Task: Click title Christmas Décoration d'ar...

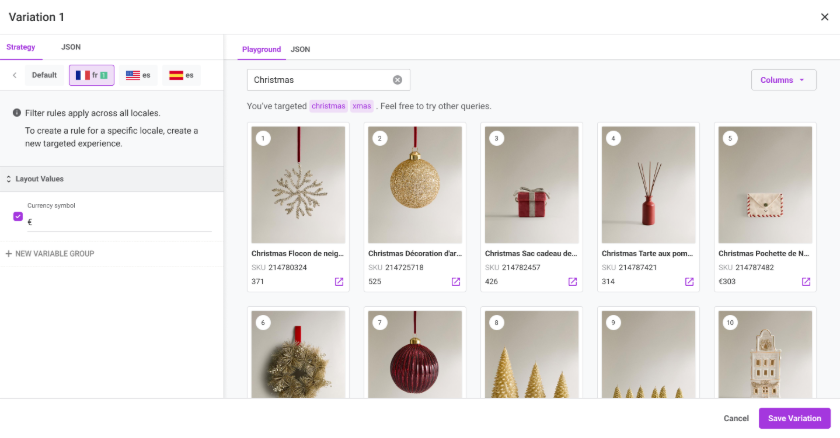Action: (x=415, y=254)
